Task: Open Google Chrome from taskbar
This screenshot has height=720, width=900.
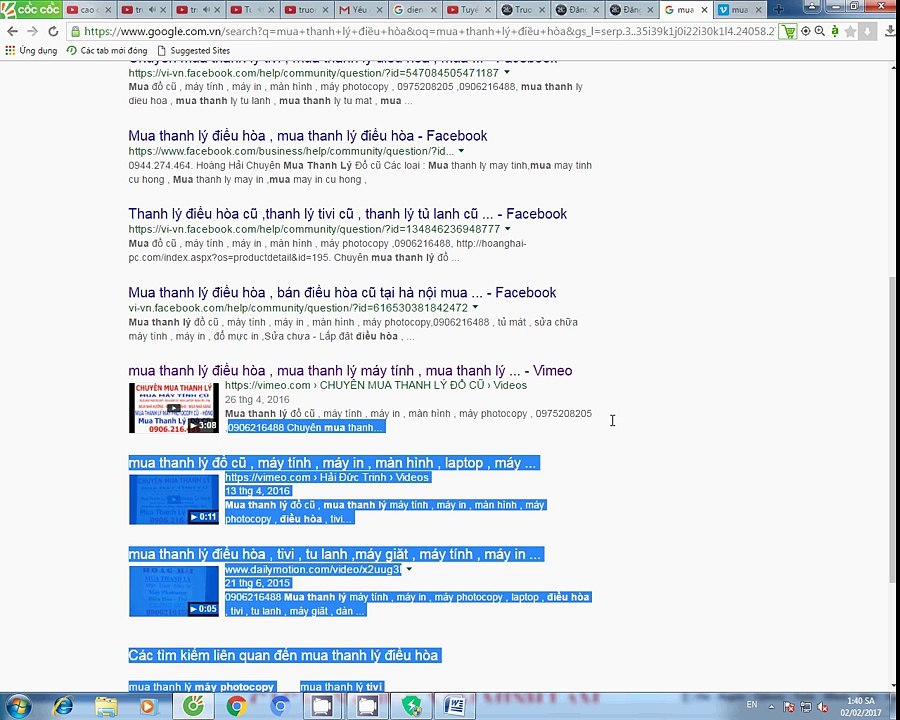Action: click(x=236, y=706)
